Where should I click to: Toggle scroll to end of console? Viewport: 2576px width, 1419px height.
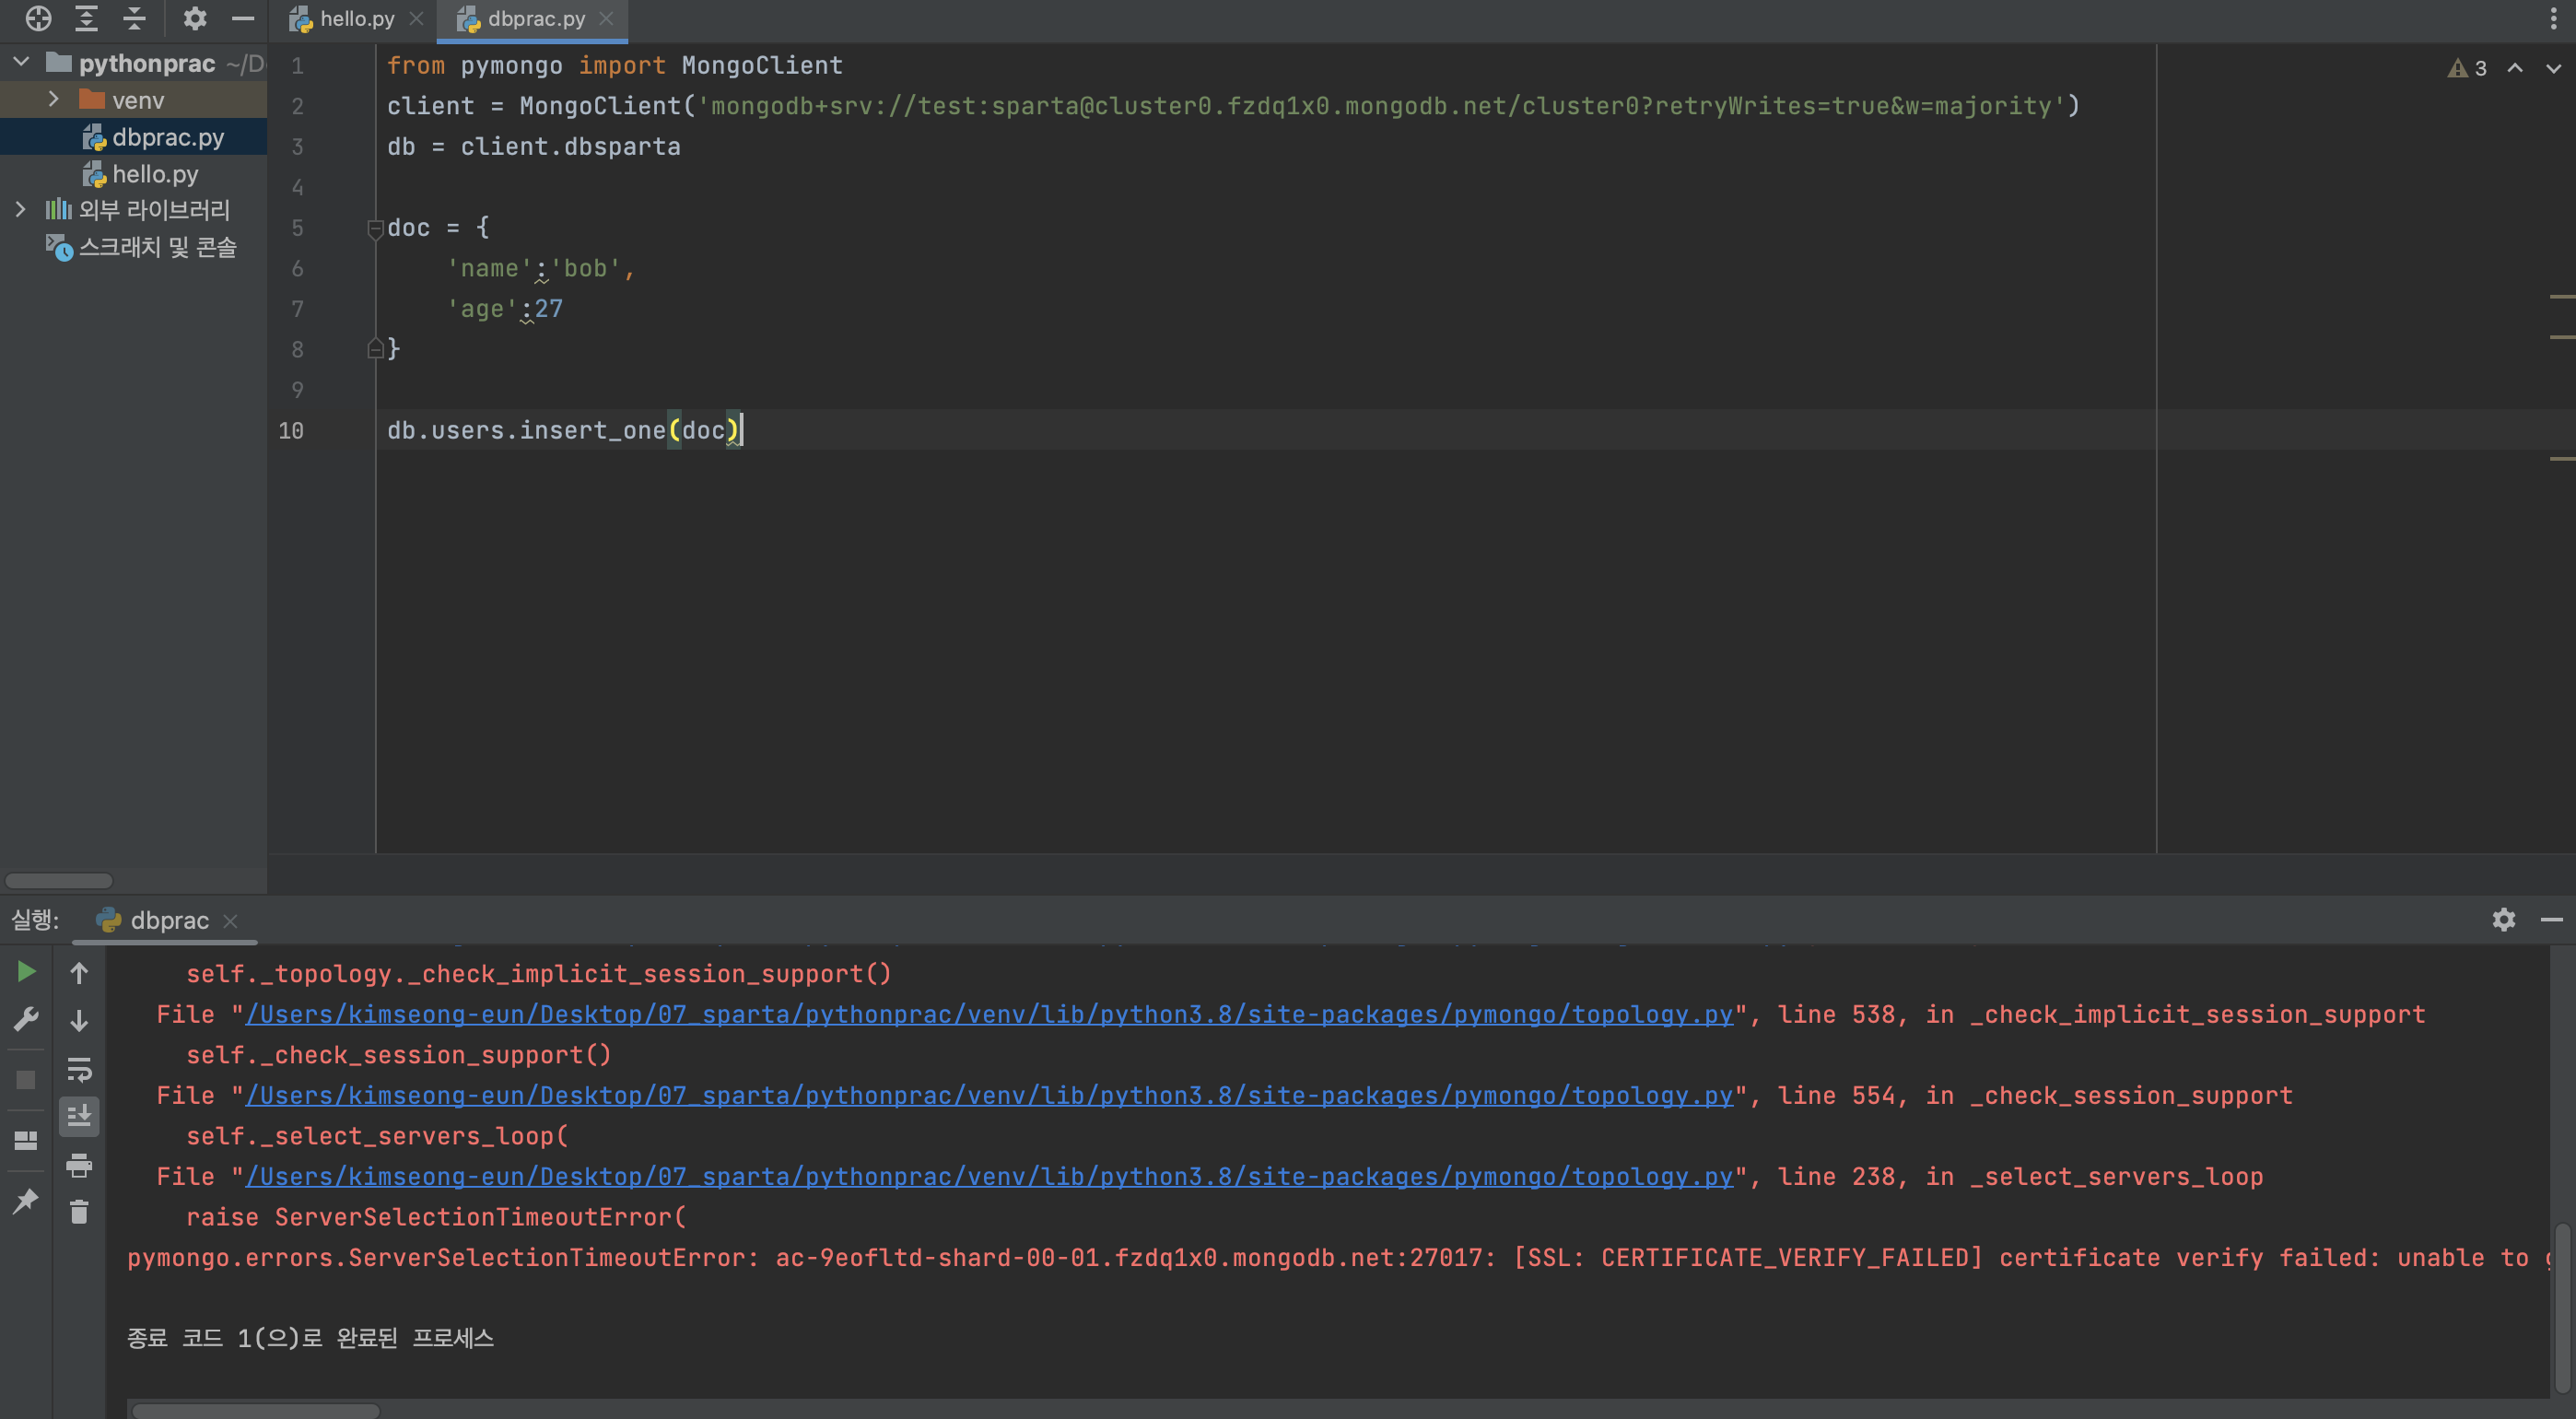pos(79,1116)
